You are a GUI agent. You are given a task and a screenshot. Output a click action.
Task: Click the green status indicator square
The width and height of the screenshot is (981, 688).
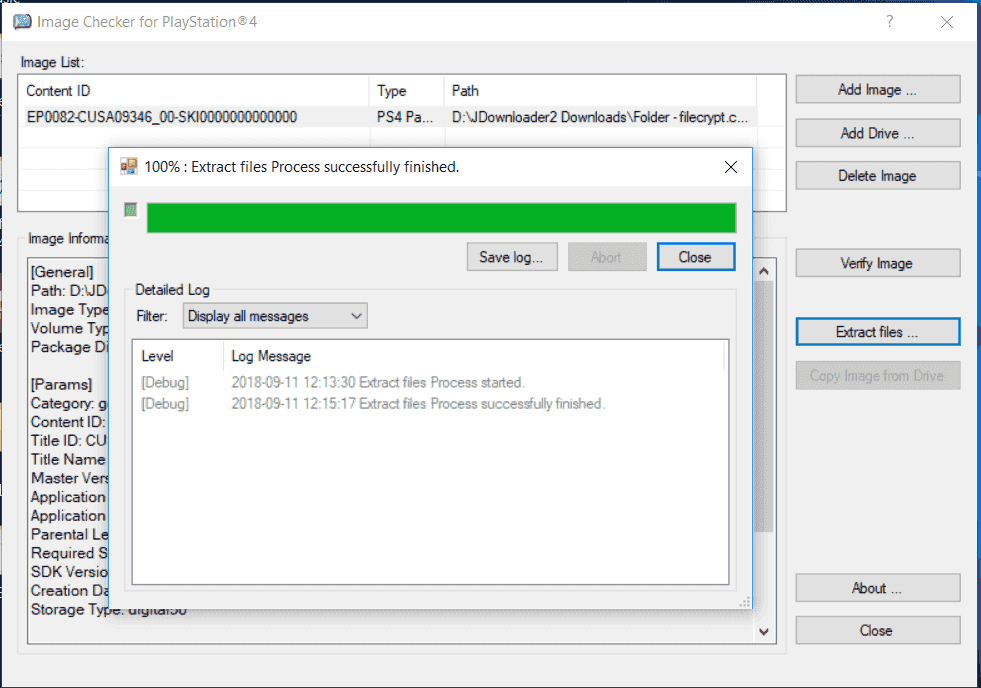point(131,210)
